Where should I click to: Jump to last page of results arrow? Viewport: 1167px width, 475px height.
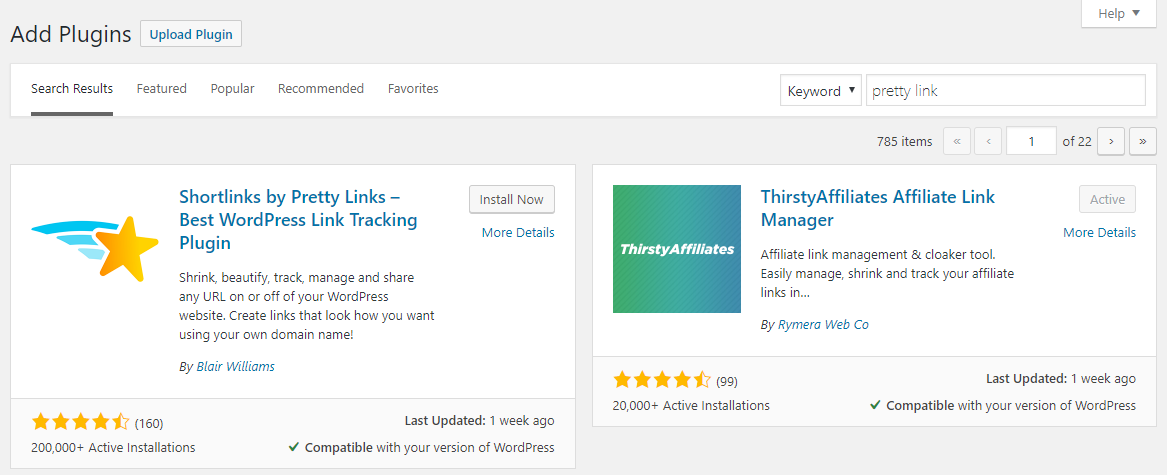click(x=1142, y=142)
